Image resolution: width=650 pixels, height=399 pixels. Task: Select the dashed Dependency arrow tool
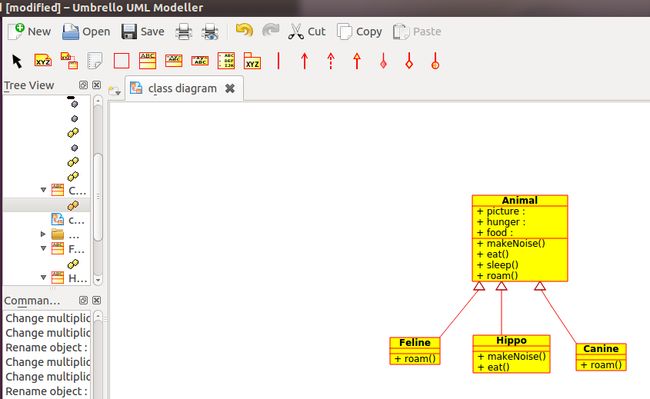point(330,61)
